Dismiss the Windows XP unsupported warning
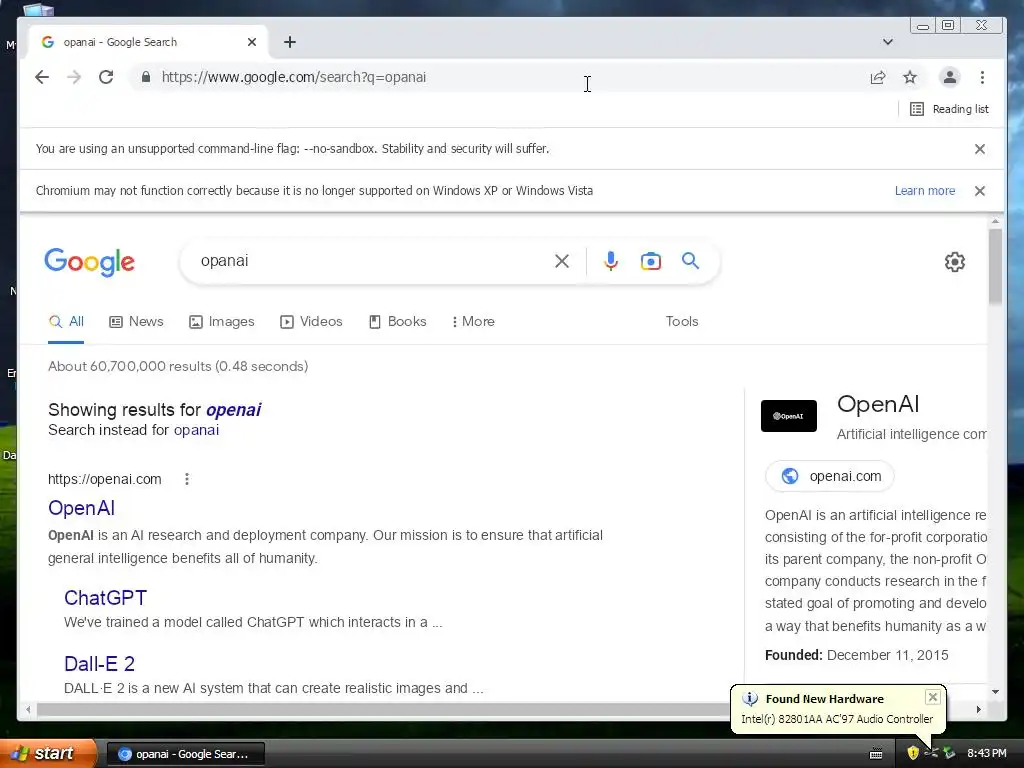The image size is (1024, 768). point(980,191)
